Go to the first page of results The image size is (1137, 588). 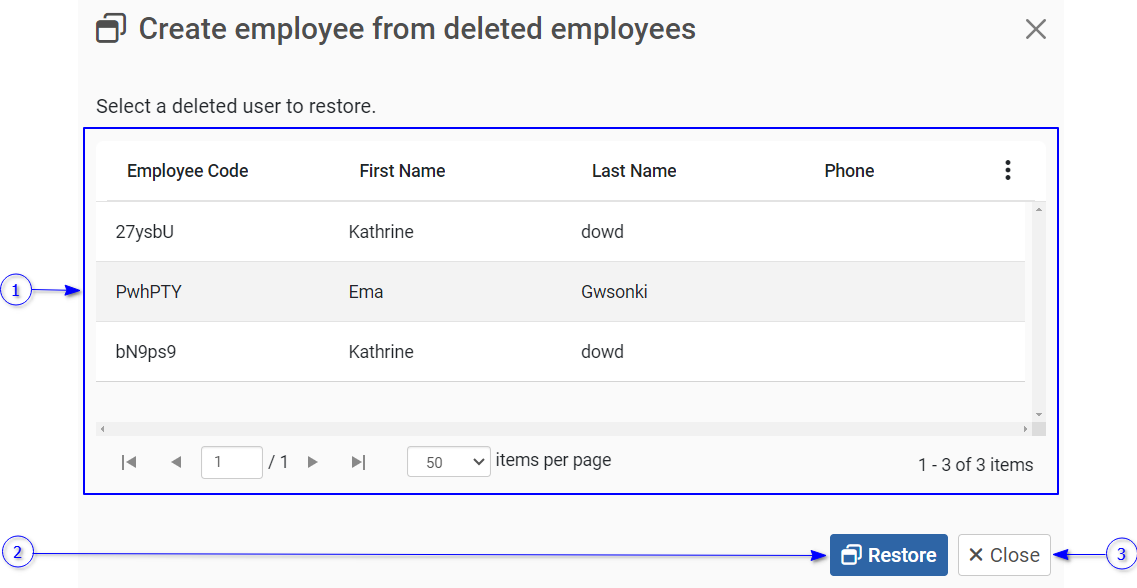click(128, 462)
